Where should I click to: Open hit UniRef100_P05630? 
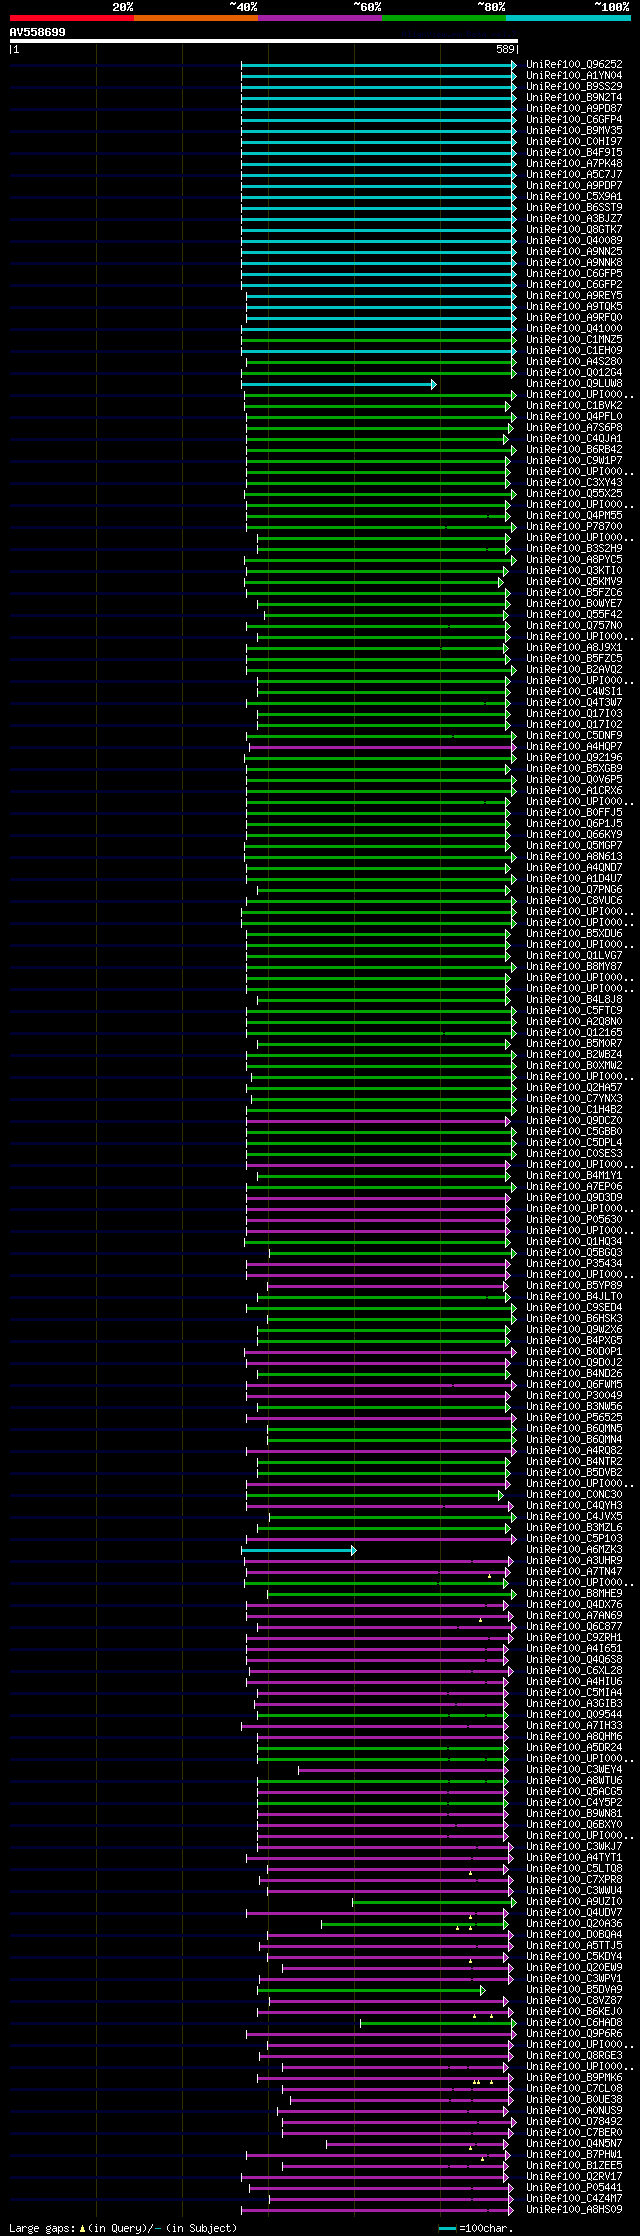pyautogui.click(x=574, y=1220)
